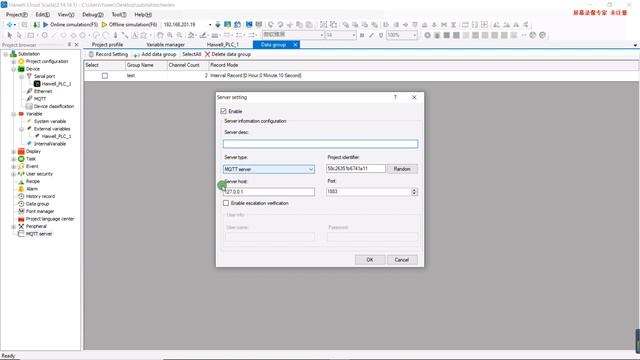The height and width of the screenshot is (360, 640).
Task: Close the Data group tab
Action: pyautogui.click(x=295, y=44)
